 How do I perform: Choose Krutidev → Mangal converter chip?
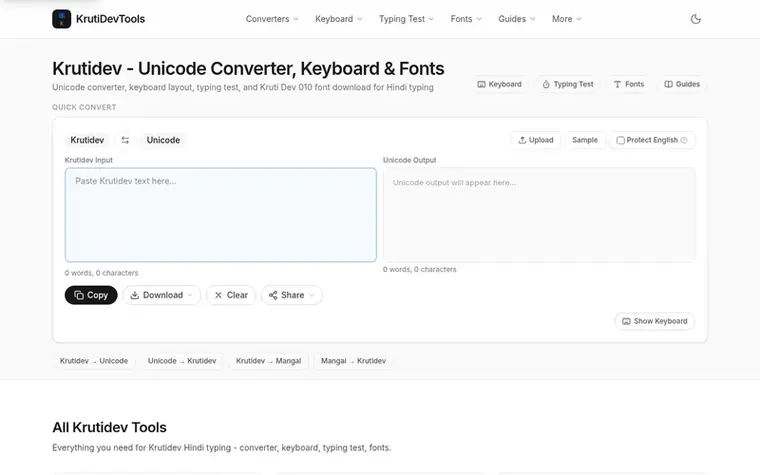(x=269, y=361)
